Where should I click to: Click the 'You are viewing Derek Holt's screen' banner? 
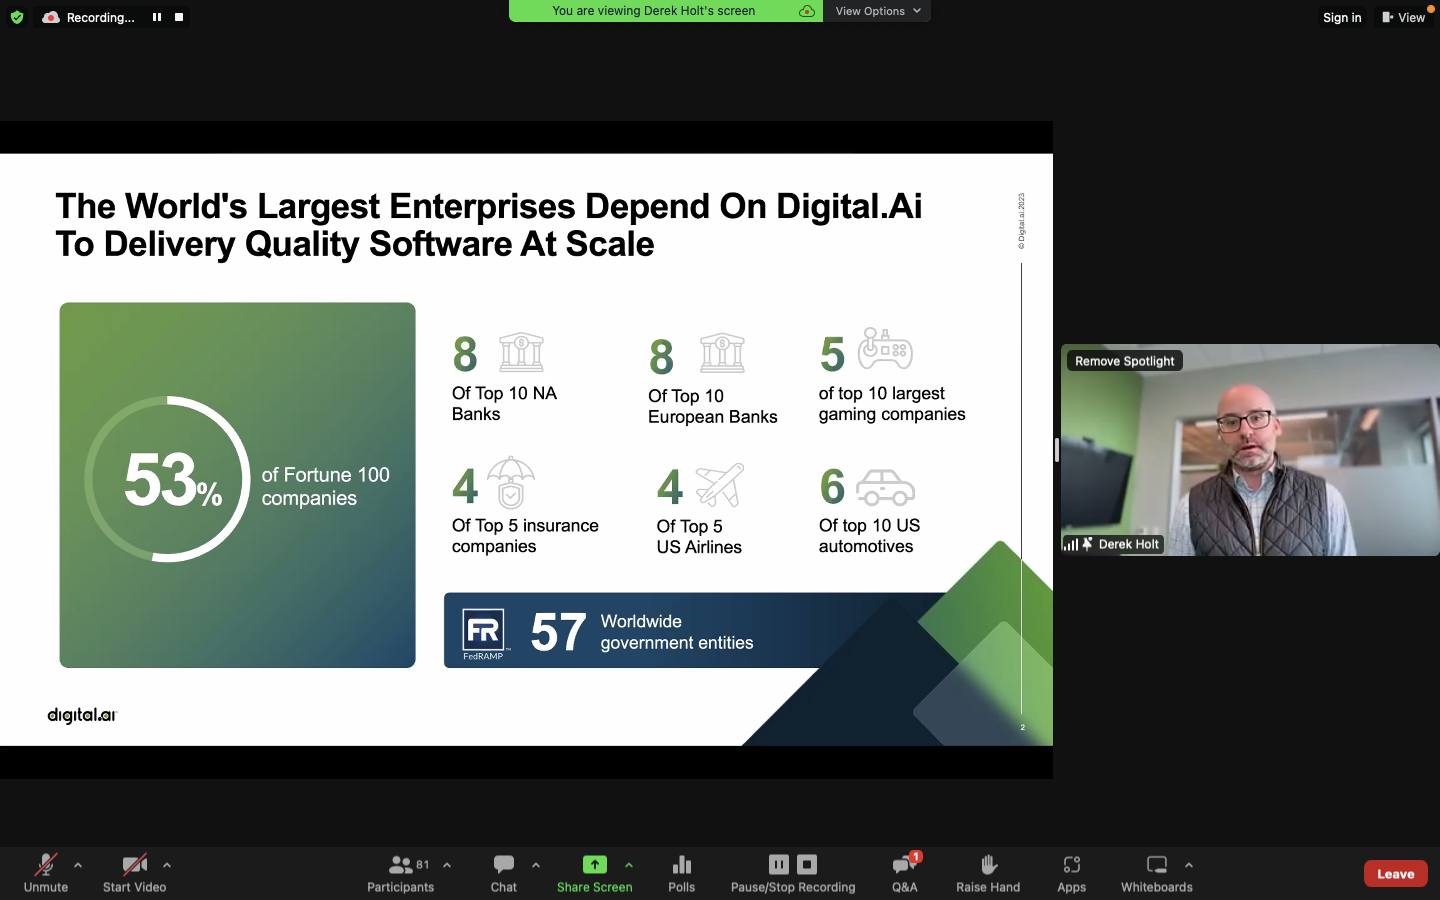pyautogui.click(x=665, y=11)
